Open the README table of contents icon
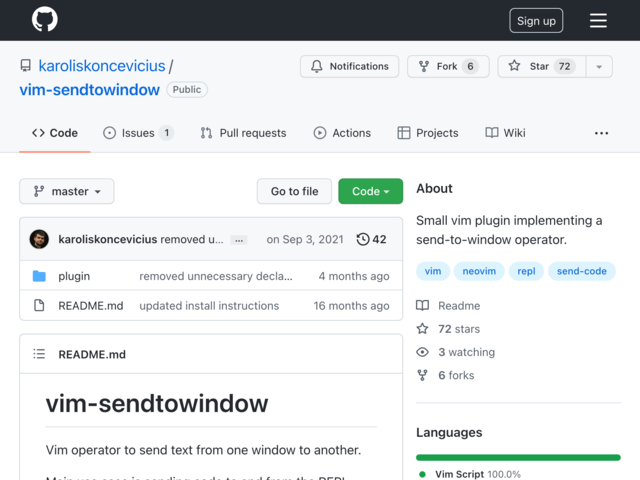The width and height of the screenshot is (640, 480). [39, 354]
